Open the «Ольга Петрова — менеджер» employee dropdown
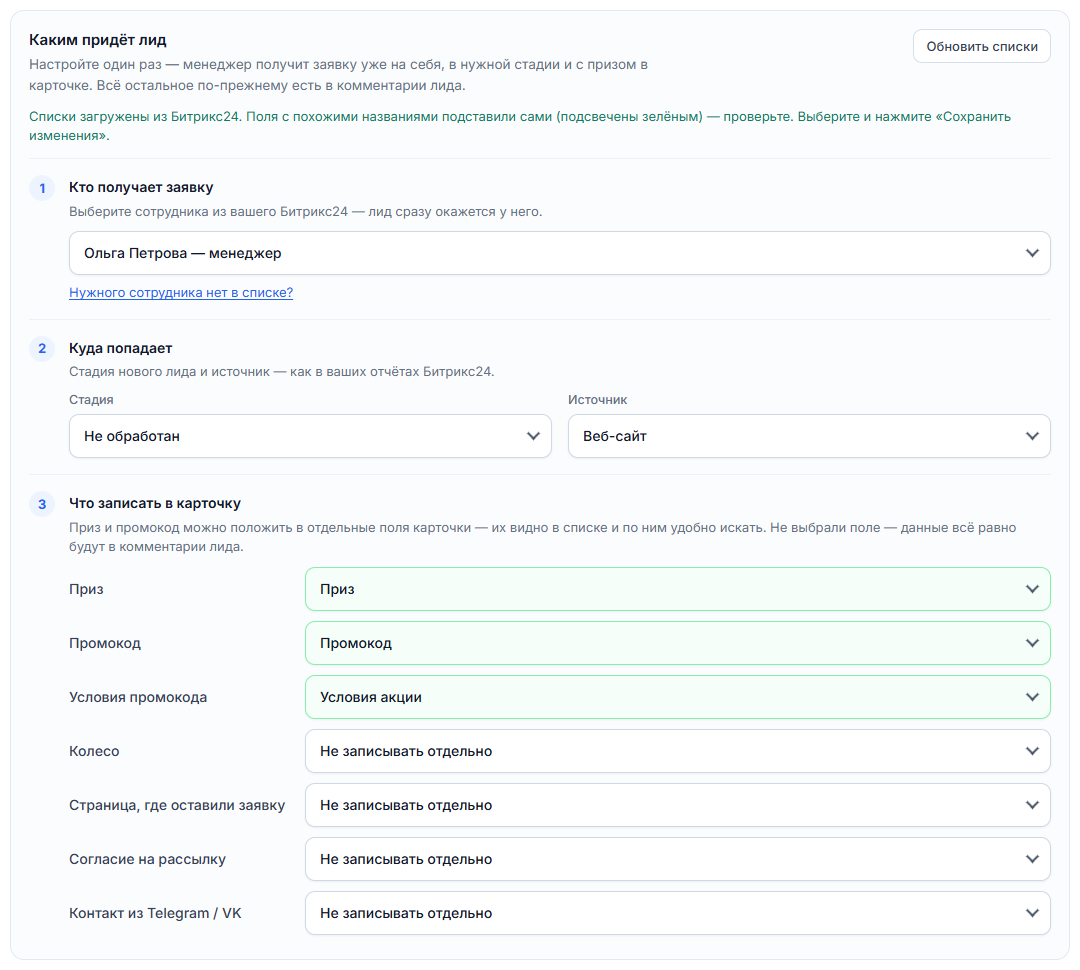This screenshot has height=970, width=1080. [x=559, y=253]
